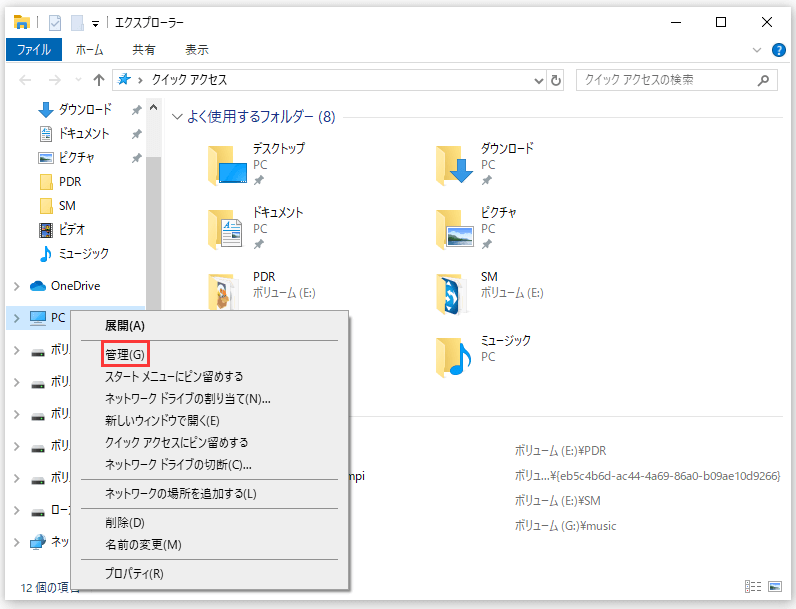Switch to large icons view in status bar
The height and width of the screenshot is (609, 796).
775,586
